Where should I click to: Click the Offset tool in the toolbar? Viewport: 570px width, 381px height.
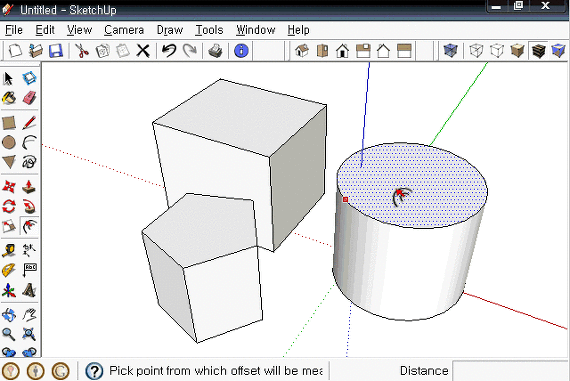click(x=29, y=226)
